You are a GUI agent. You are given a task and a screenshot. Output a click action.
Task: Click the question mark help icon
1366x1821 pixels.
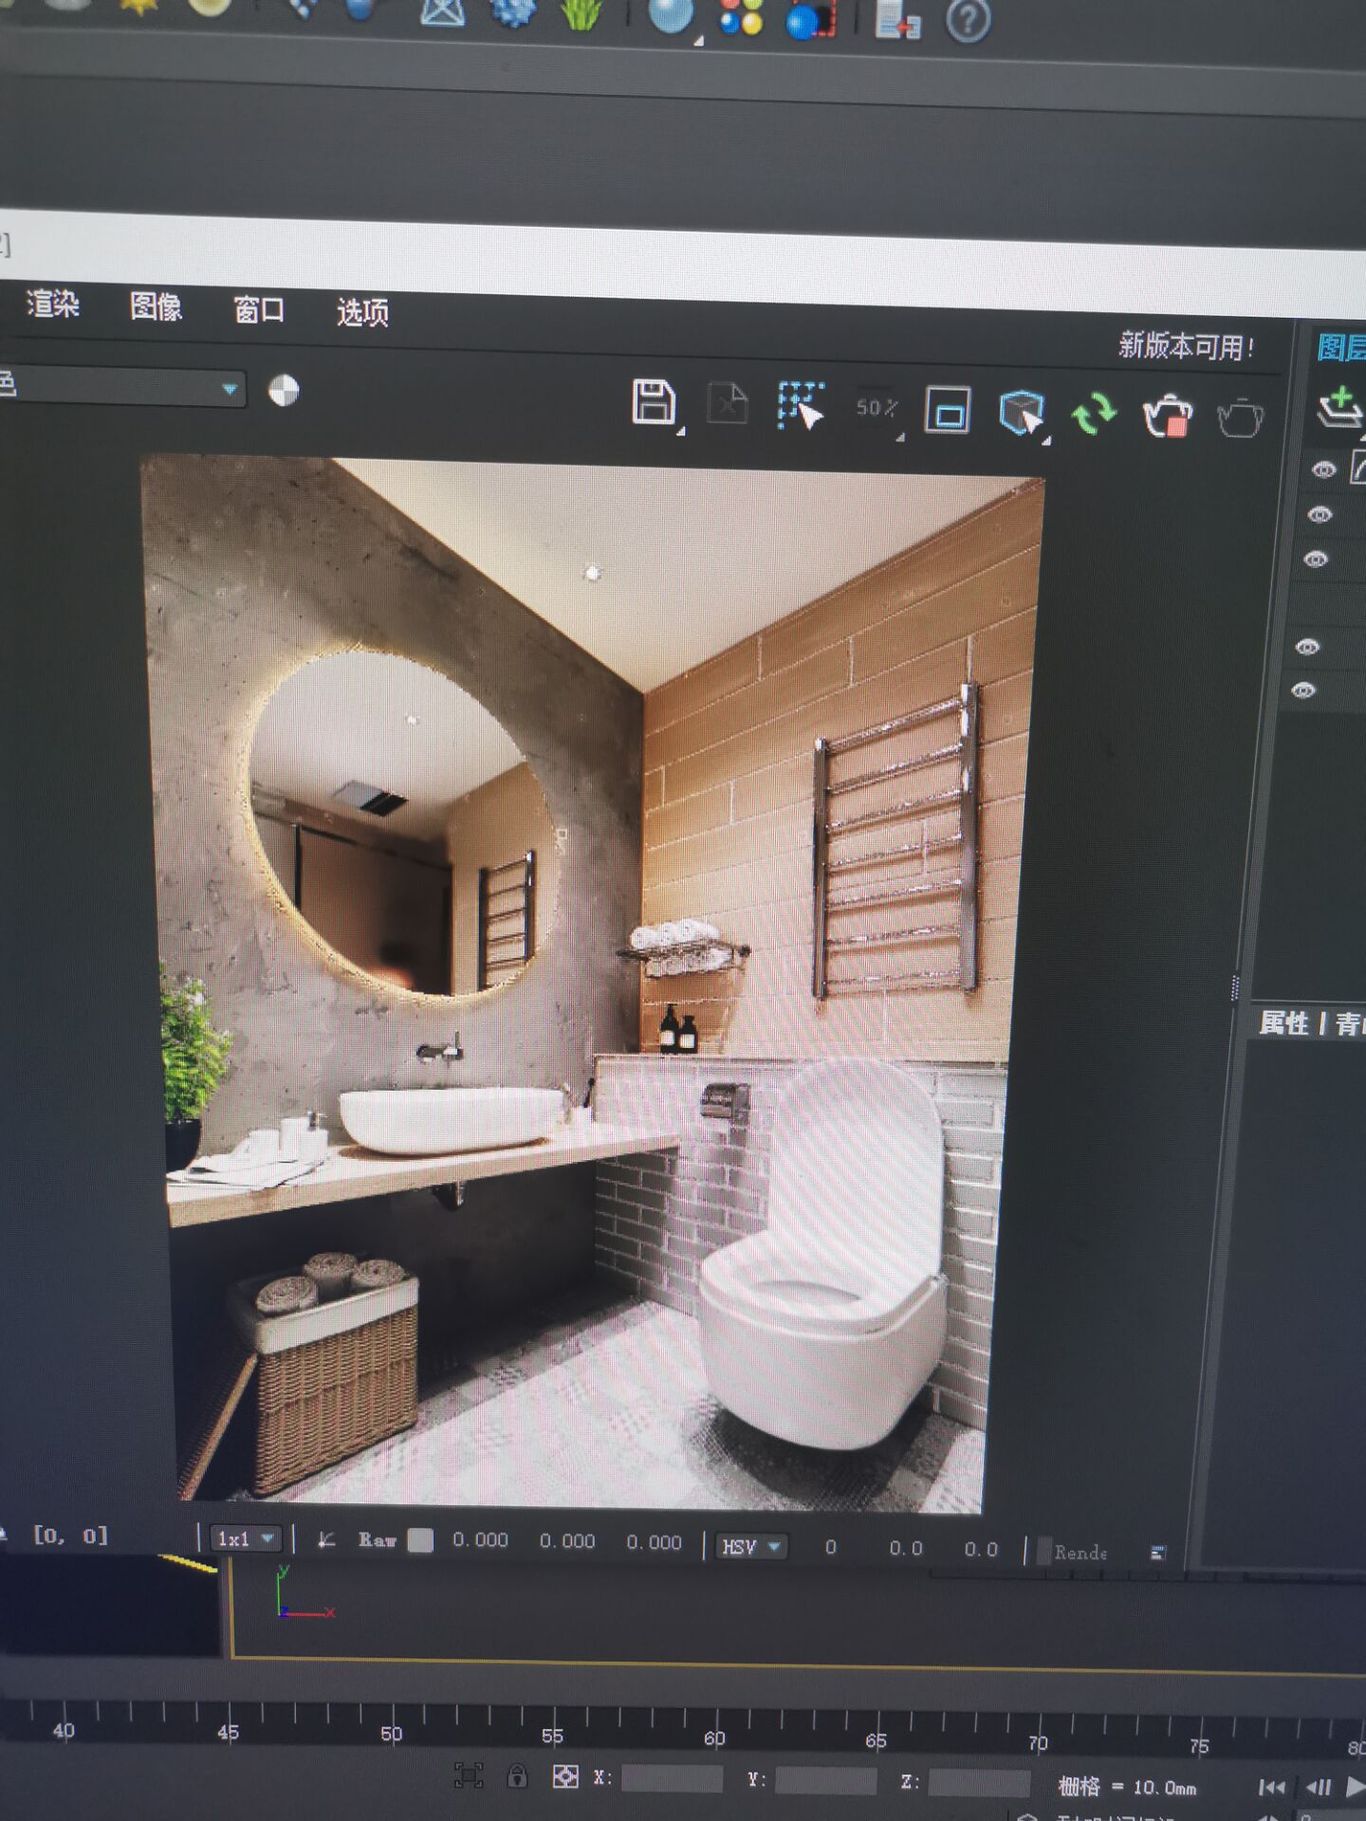[968, 20]
